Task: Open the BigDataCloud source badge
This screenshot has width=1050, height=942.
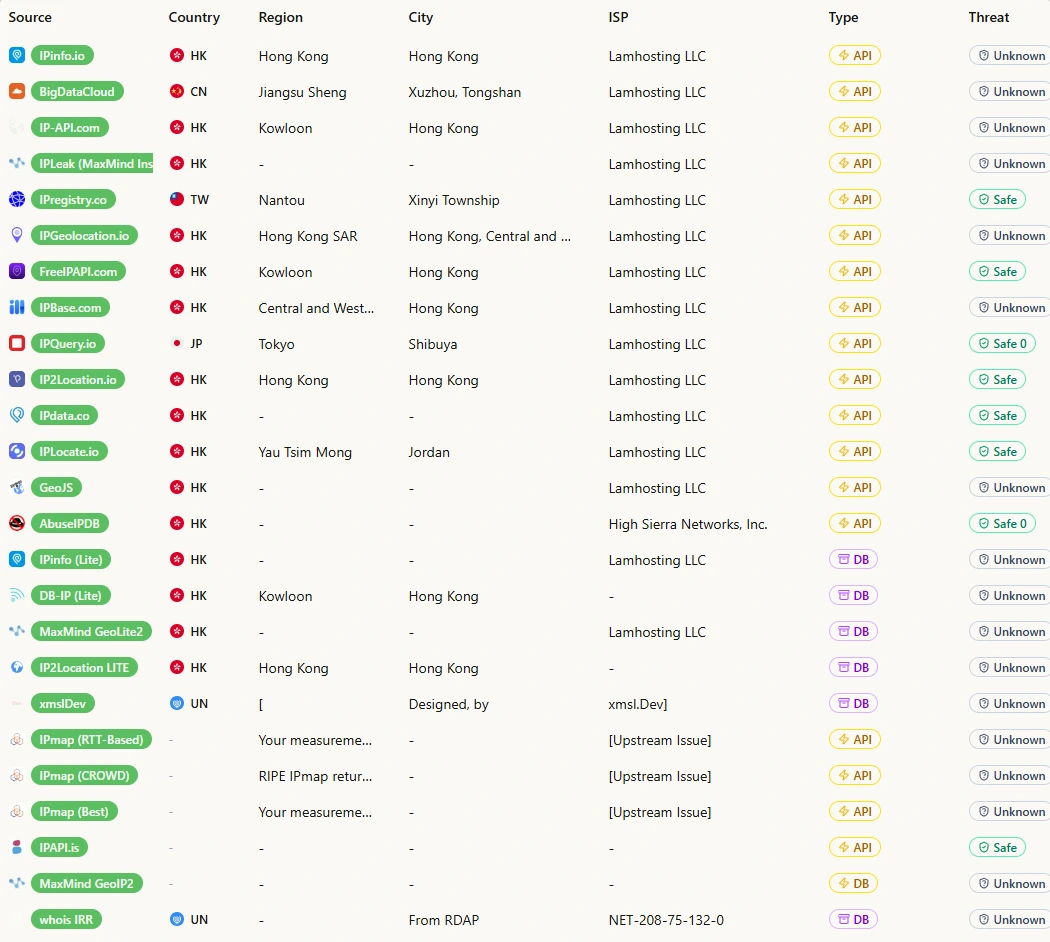Action: (x=77, y=91)
